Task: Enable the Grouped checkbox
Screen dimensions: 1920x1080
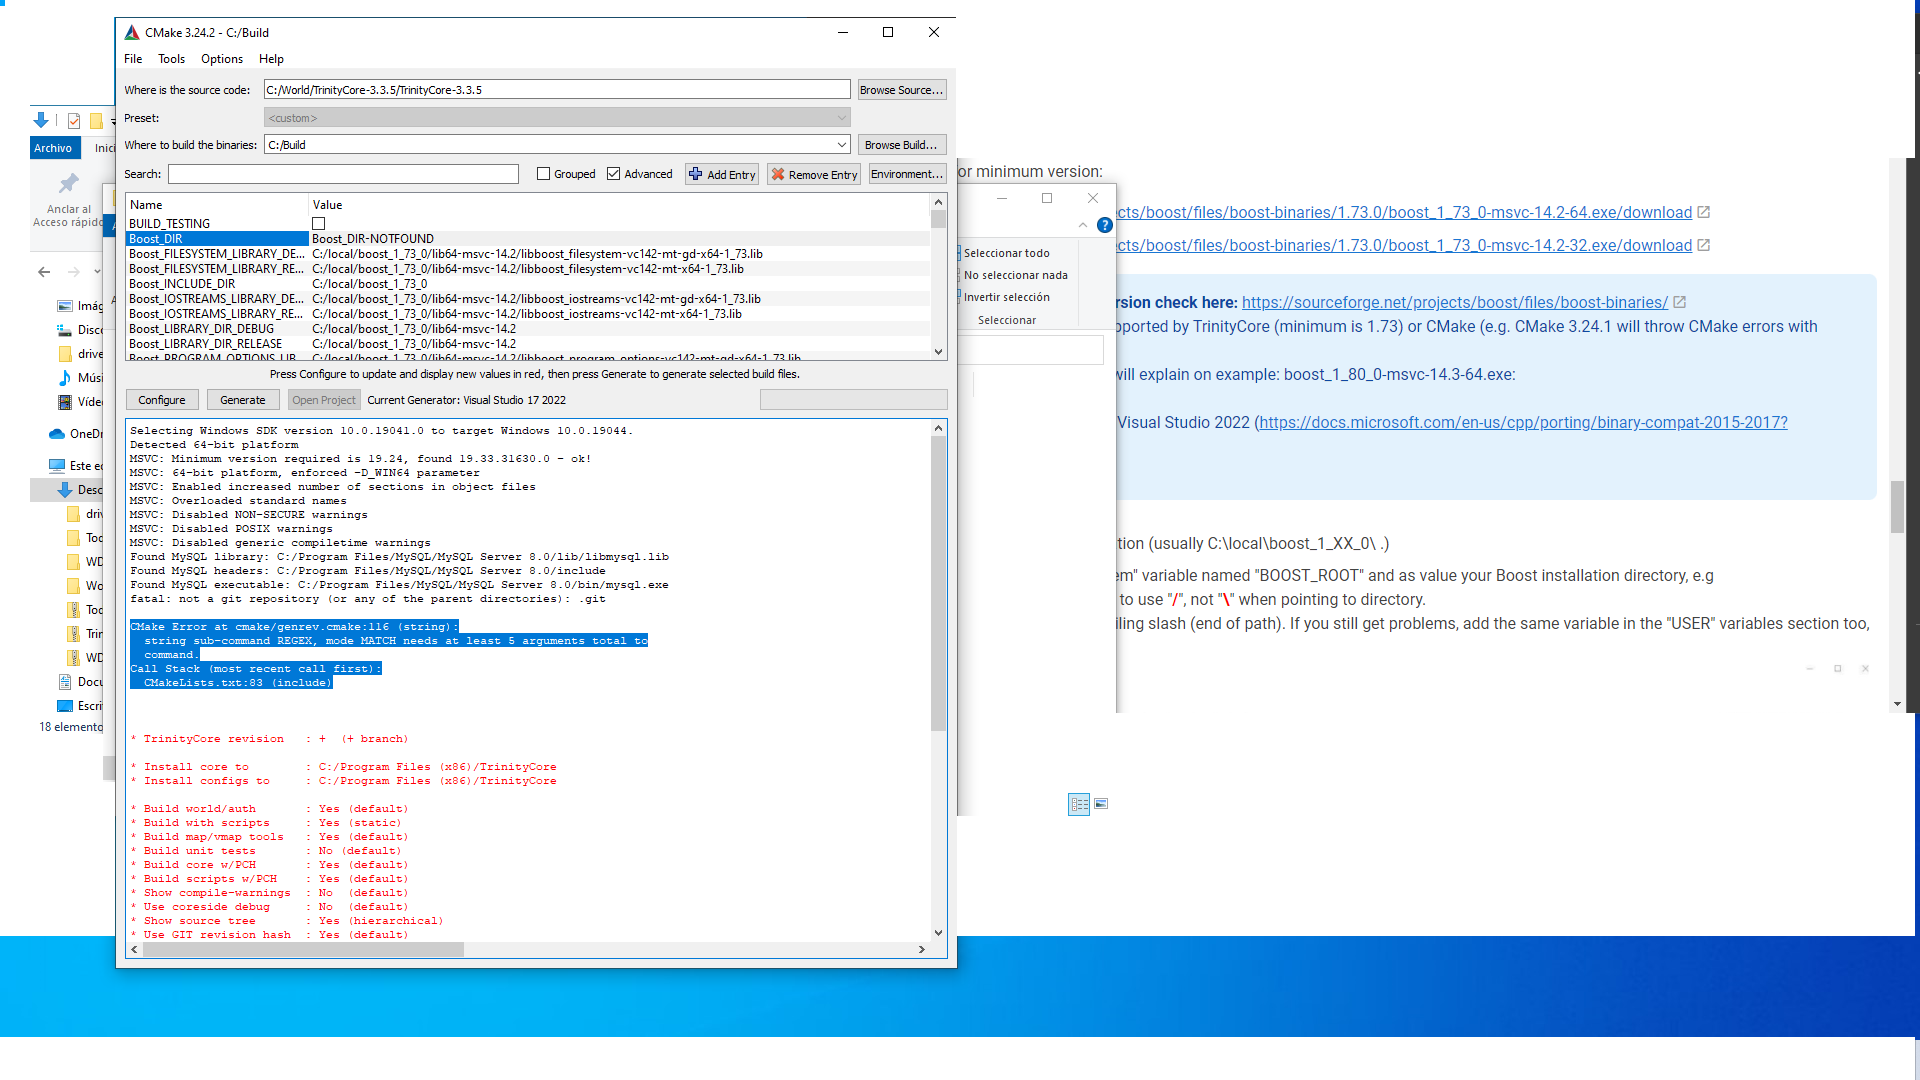Action: pos(542,174)
